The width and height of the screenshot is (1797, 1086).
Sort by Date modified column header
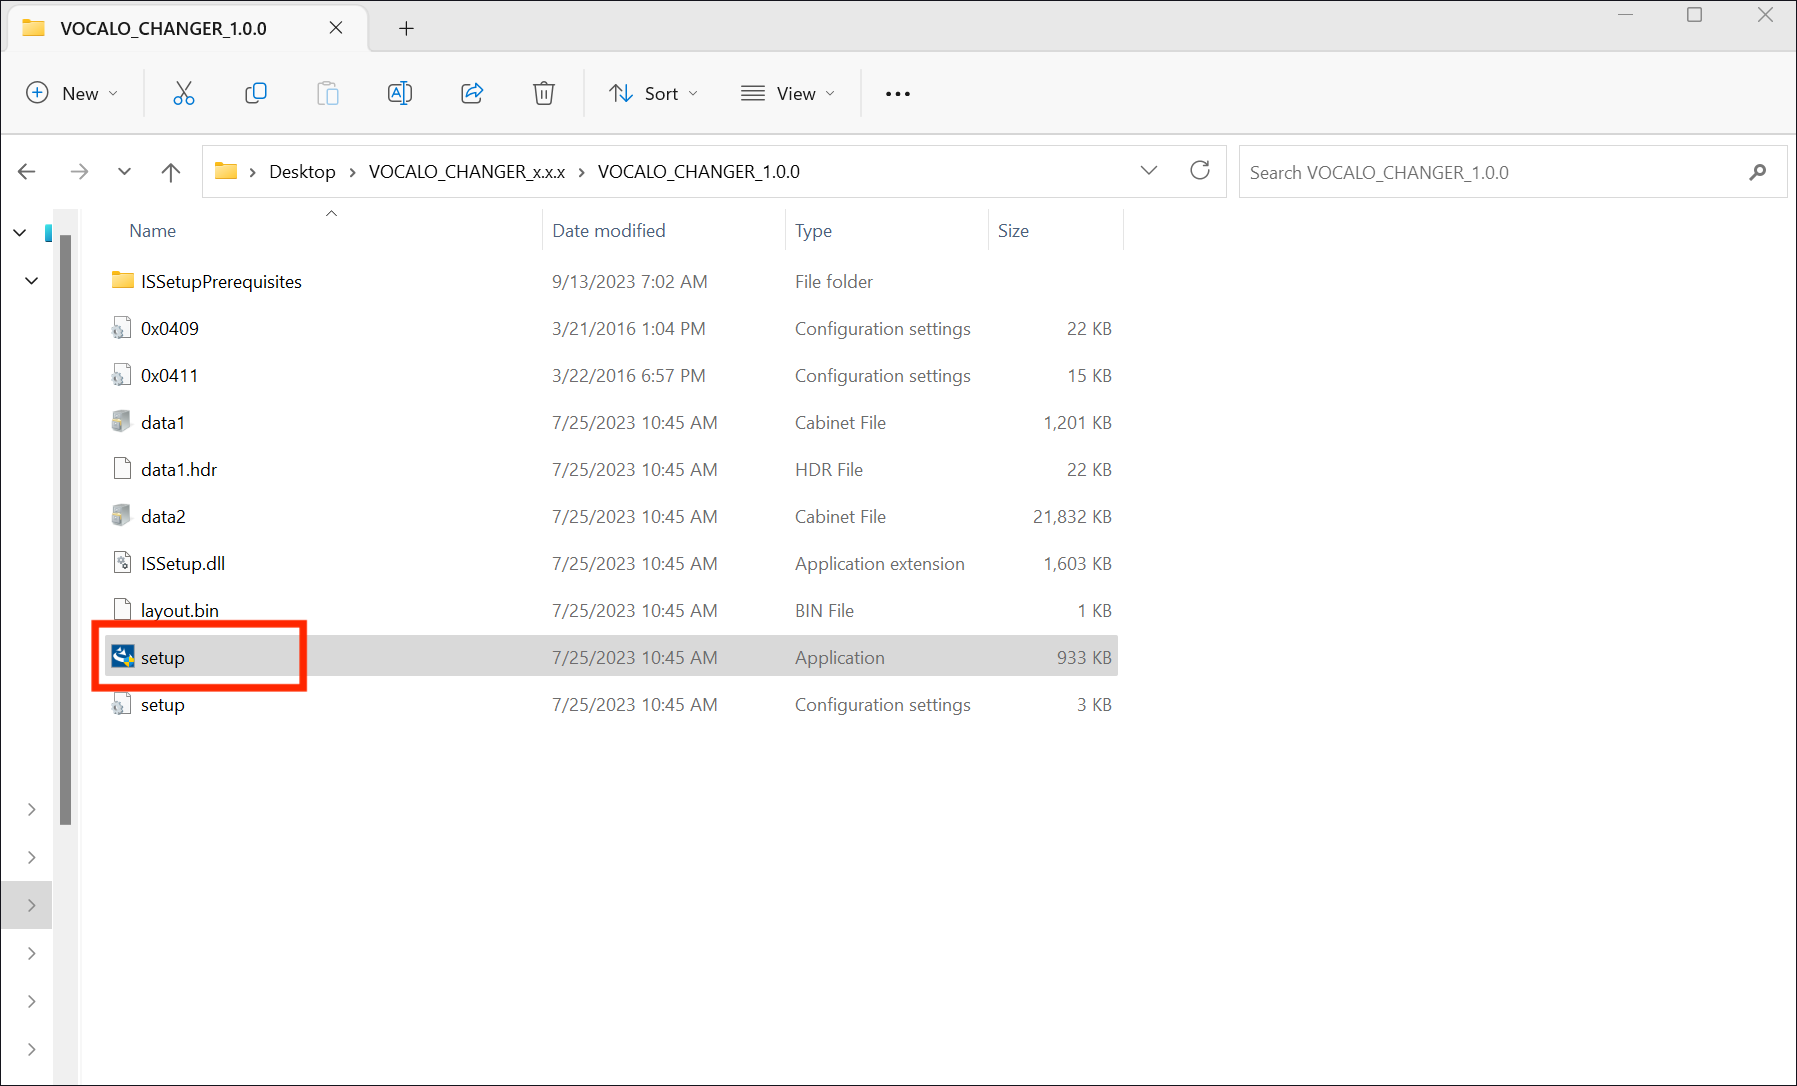[x=608, y=231]
